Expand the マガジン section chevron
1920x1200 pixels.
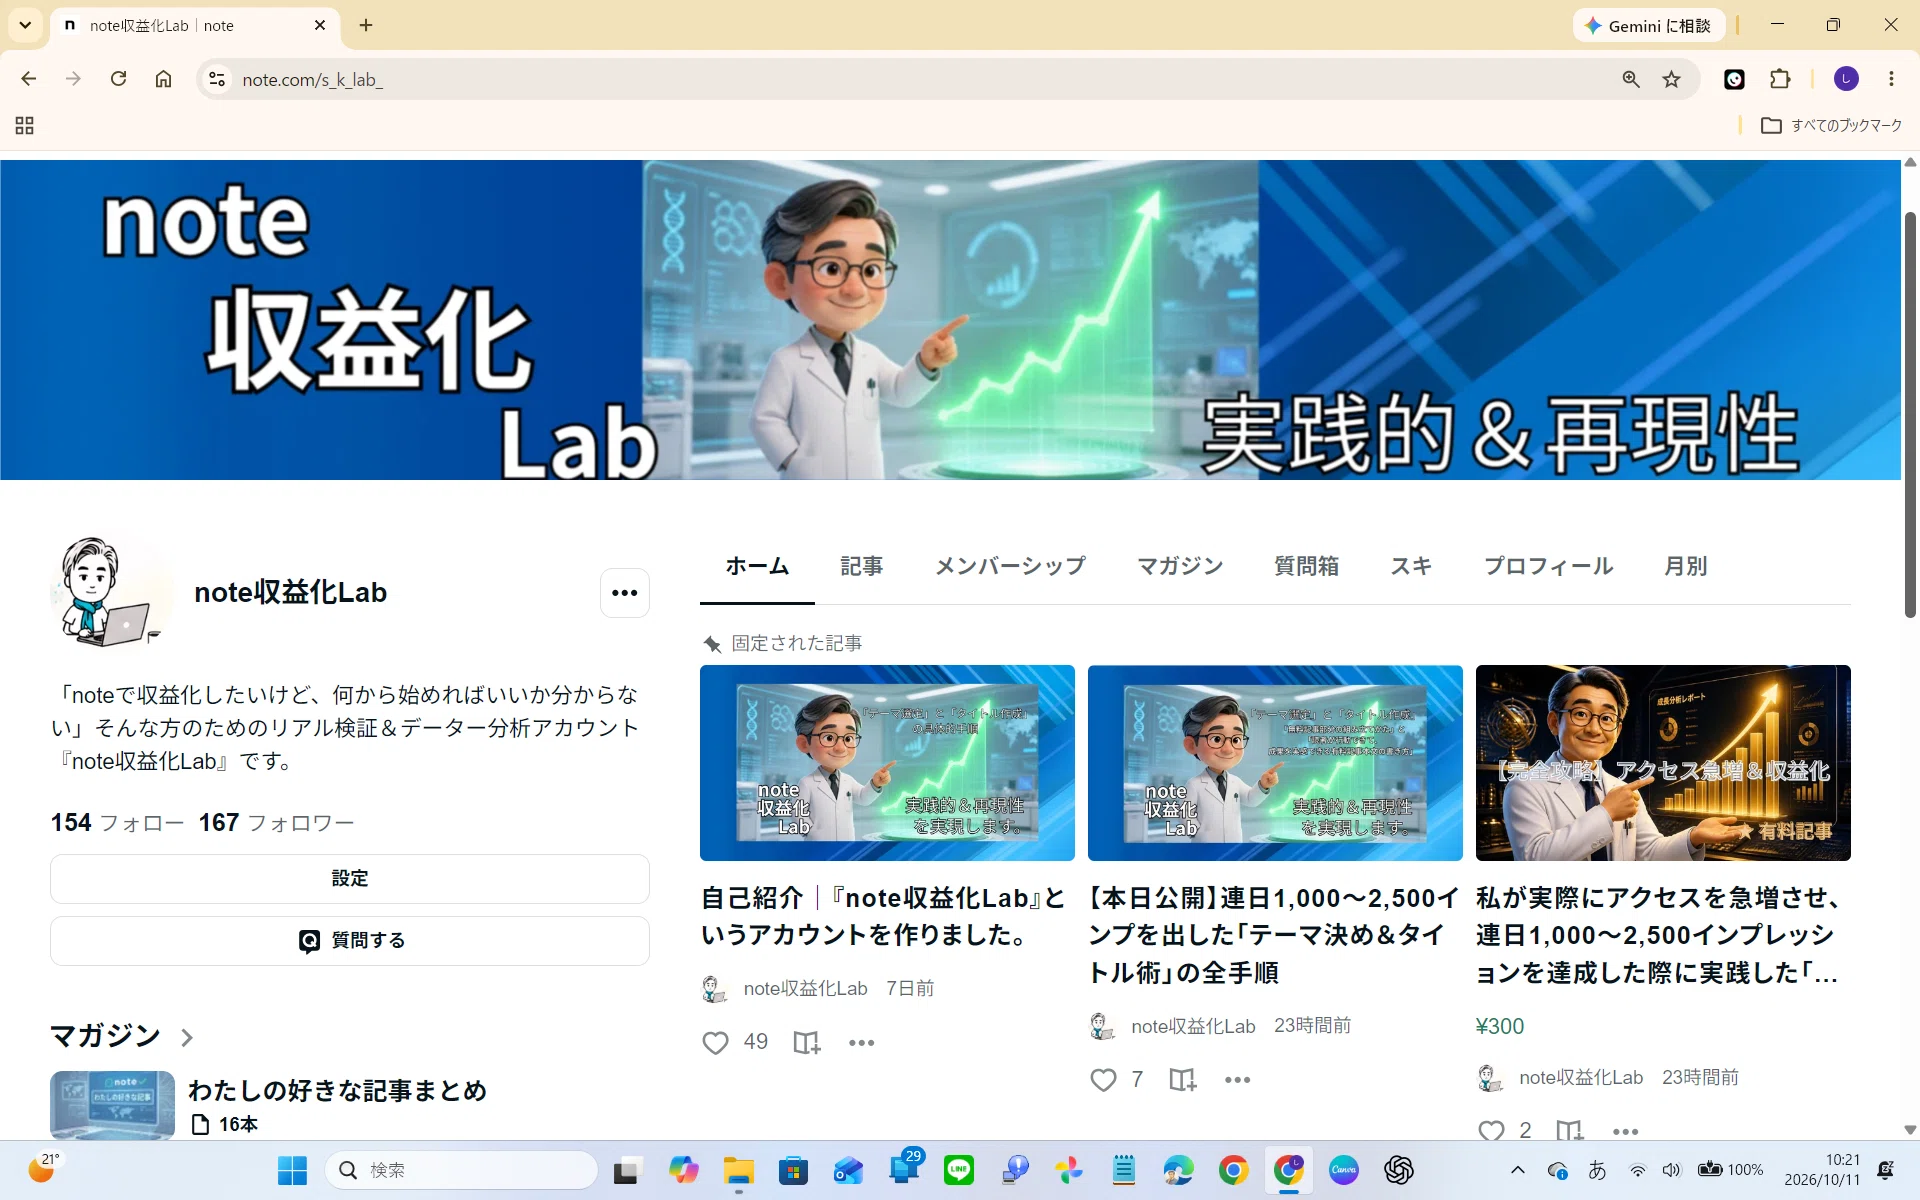[x=187, y=1037]
